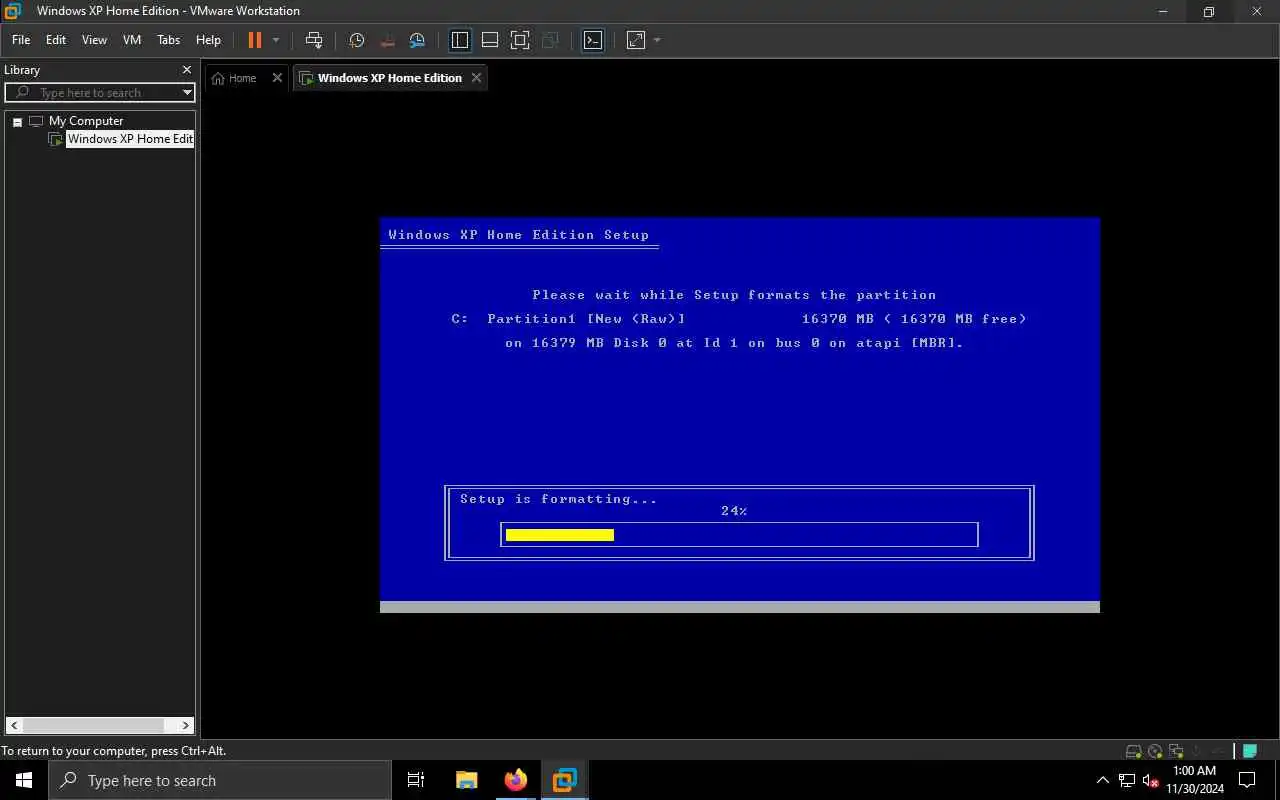Open the VM menu
1280x800 pixels.
[132, 40]
